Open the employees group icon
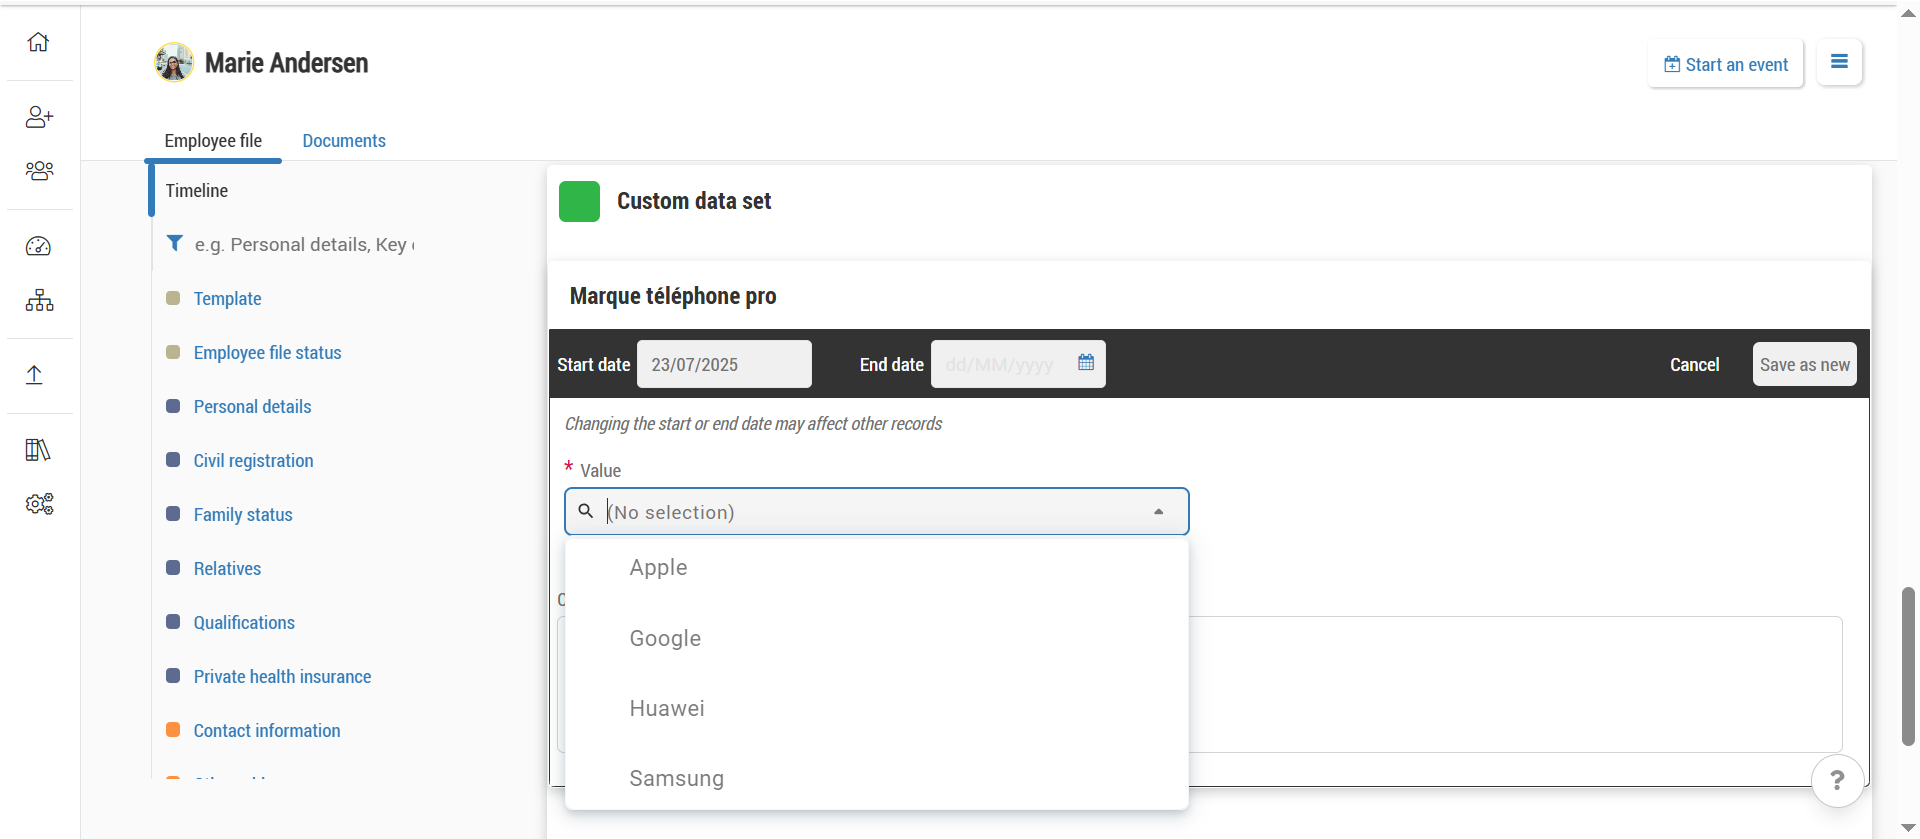The height and width of the screenshot is (839, 1920). [x=39, y=171]
